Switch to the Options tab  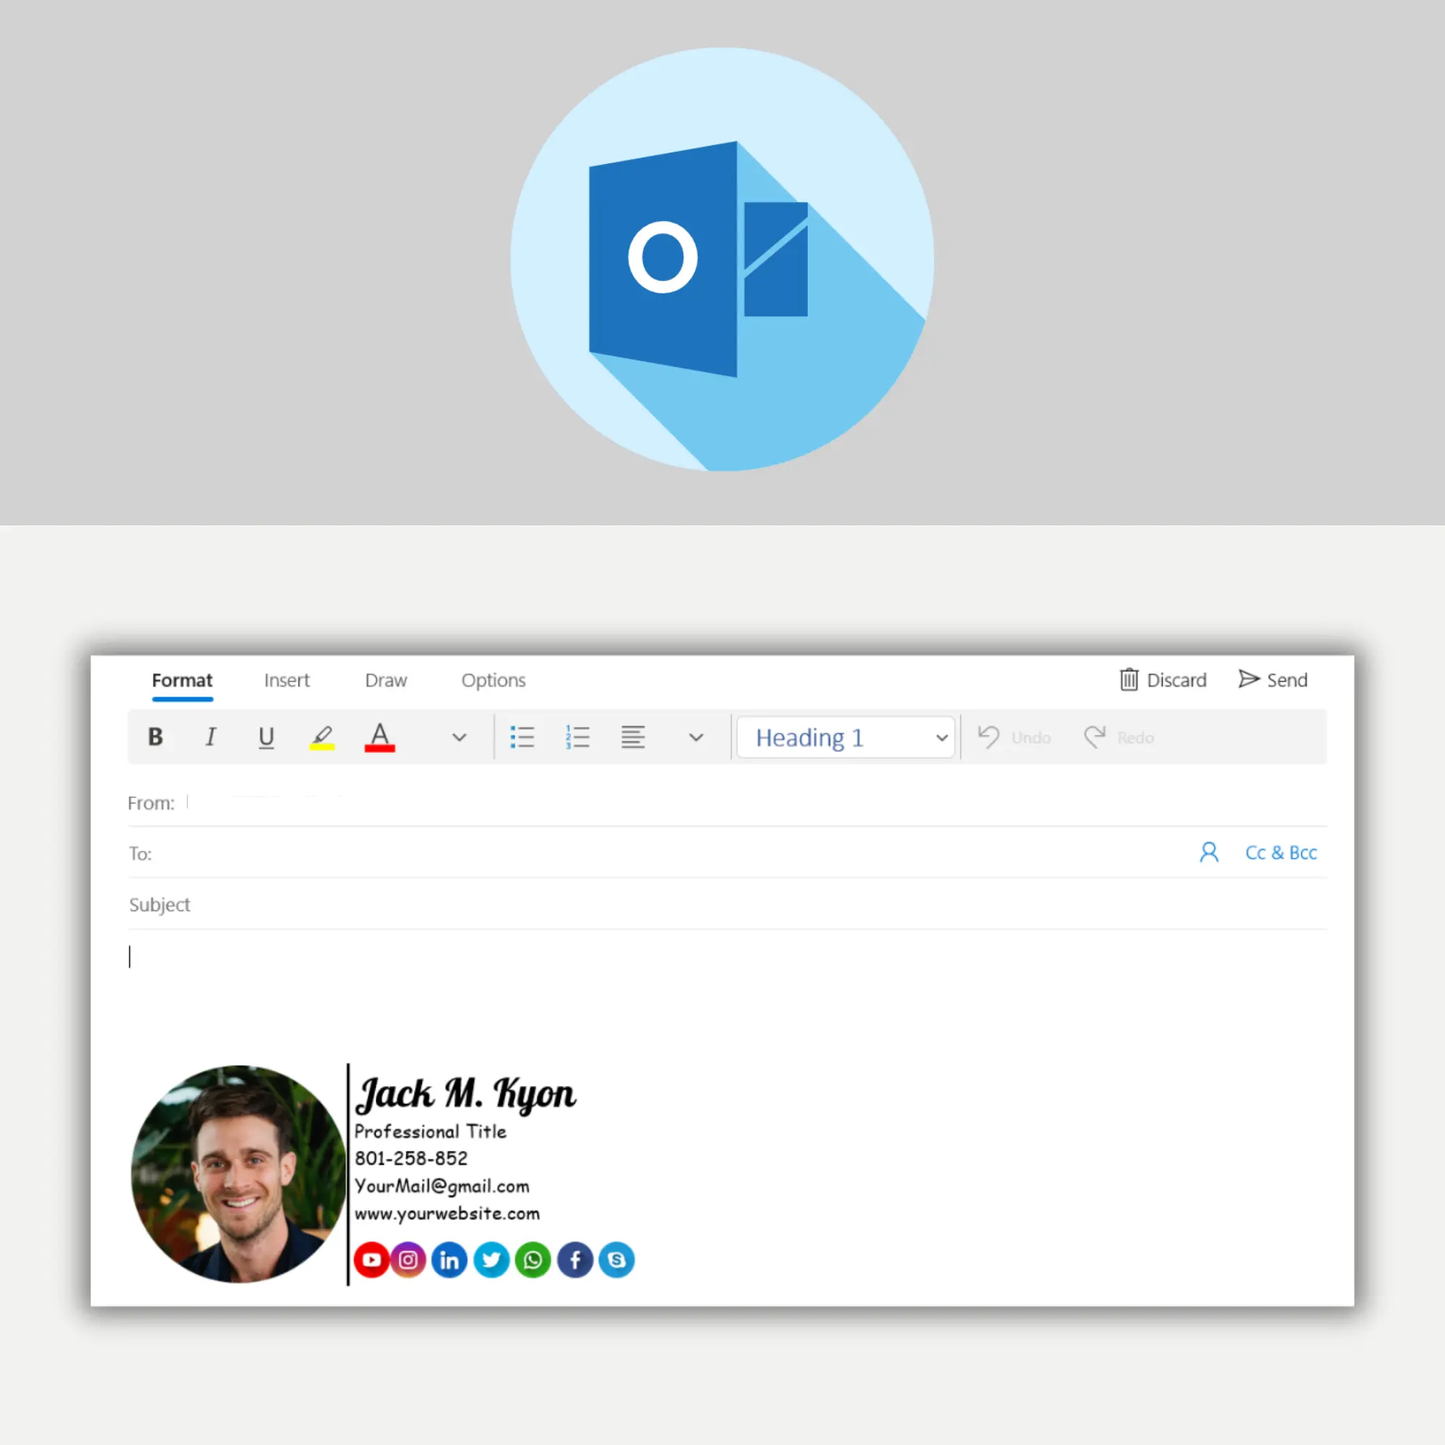493,680
